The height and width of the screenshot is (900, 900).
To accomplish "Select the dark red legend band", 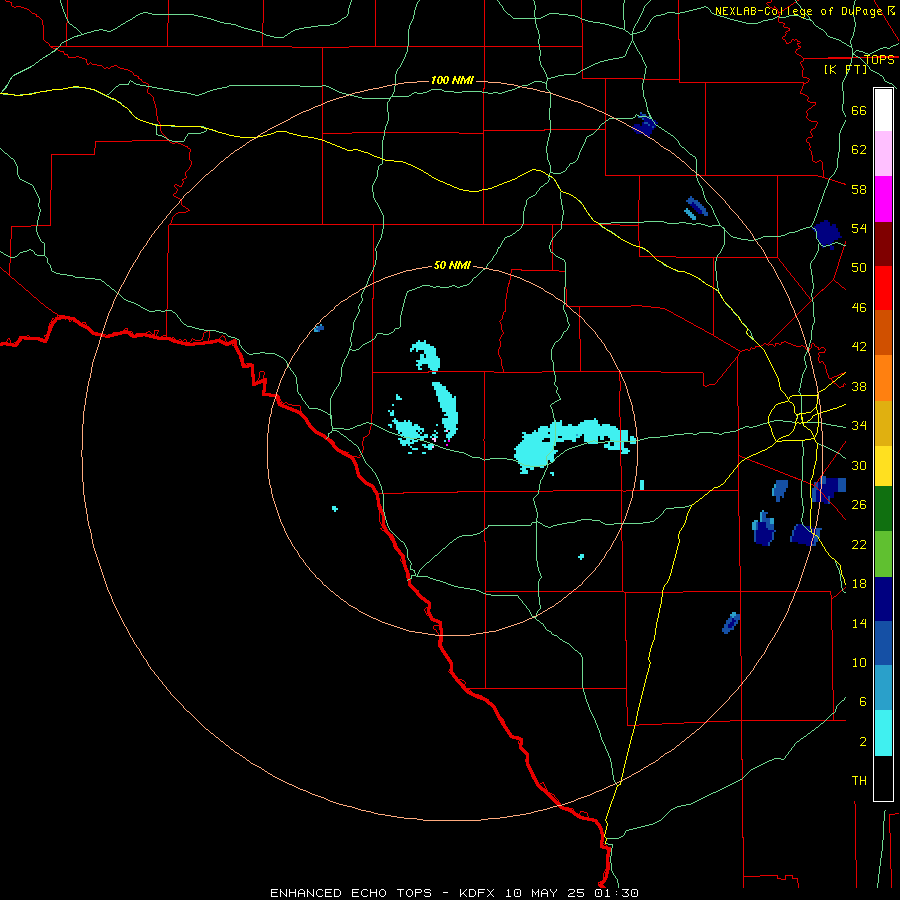I will 883,243.
